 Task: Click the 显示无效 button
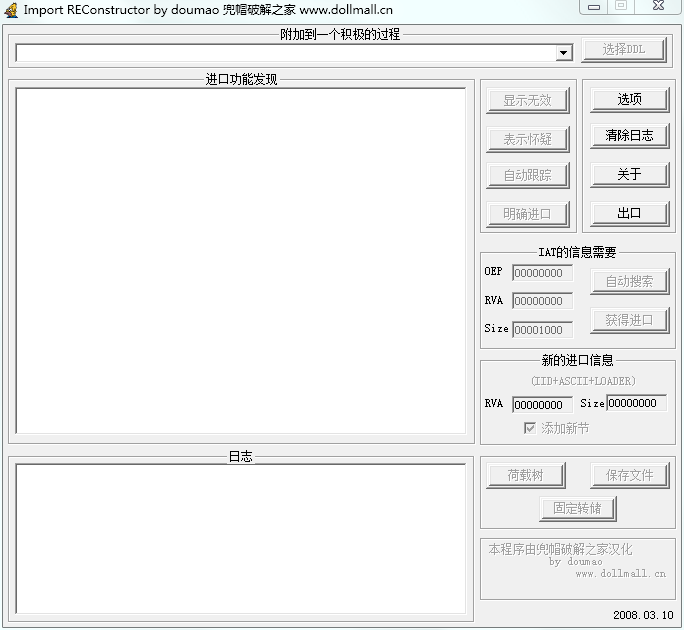(527, 101)
